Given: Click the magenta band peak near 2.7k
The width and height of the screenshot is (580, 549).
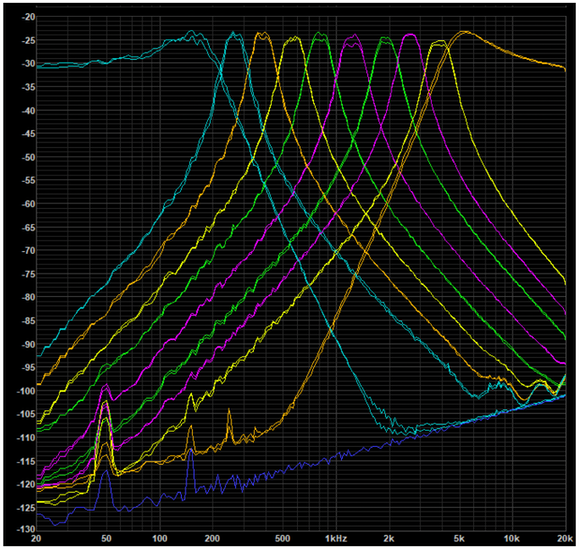Looking at the screenshot, I should (x=410, y=35).
